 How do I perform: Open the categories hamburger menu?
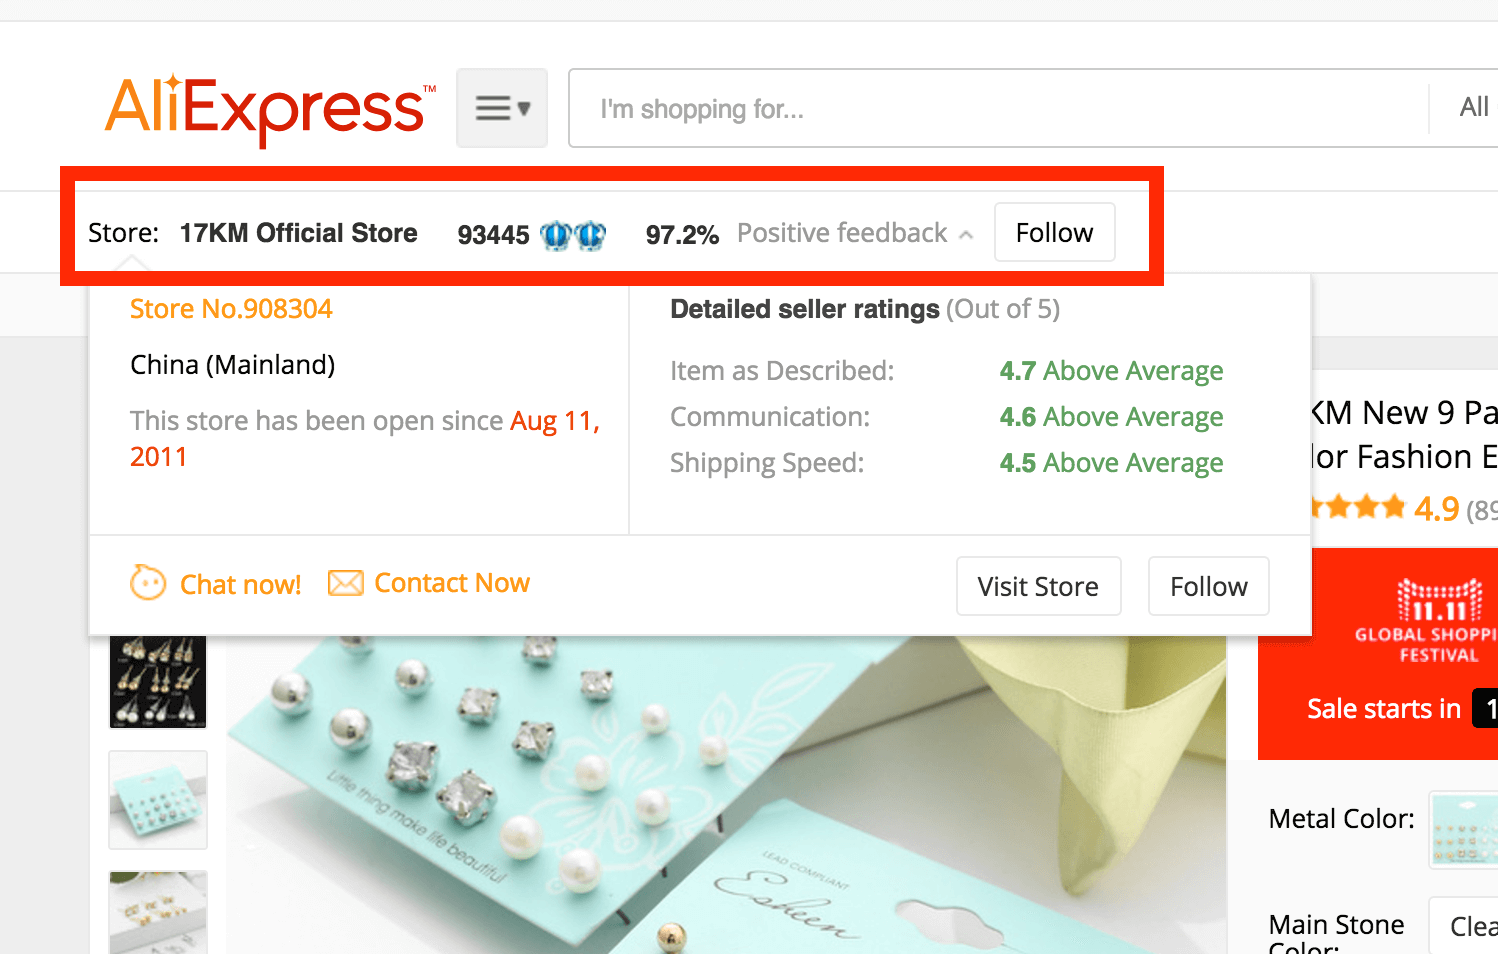click(x=502, y=108)
